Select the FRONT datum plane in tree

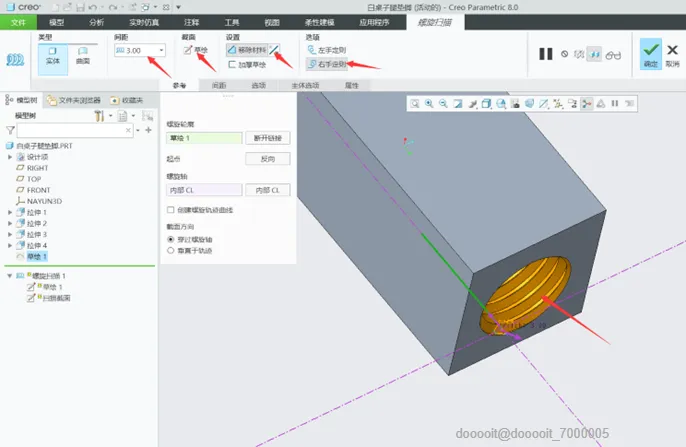[x=33, y=190]
